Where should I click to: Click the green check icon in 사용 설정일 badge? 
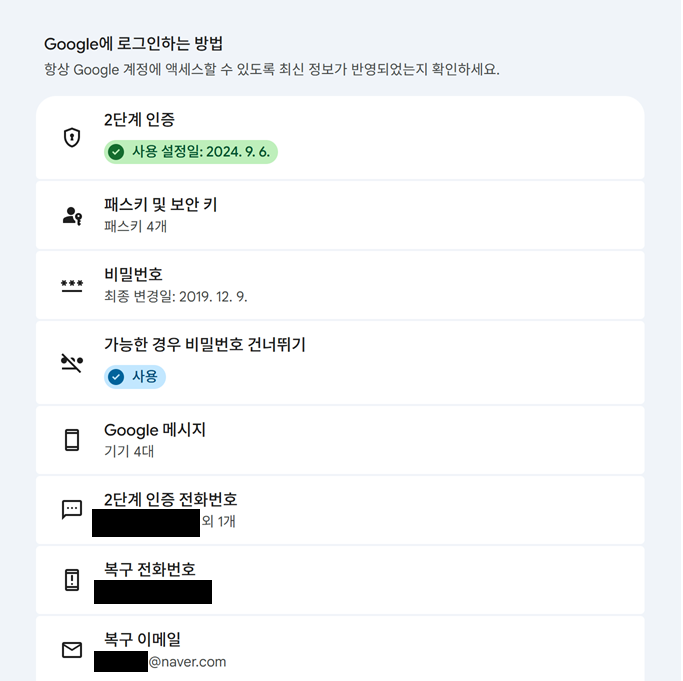click(116, 152)
